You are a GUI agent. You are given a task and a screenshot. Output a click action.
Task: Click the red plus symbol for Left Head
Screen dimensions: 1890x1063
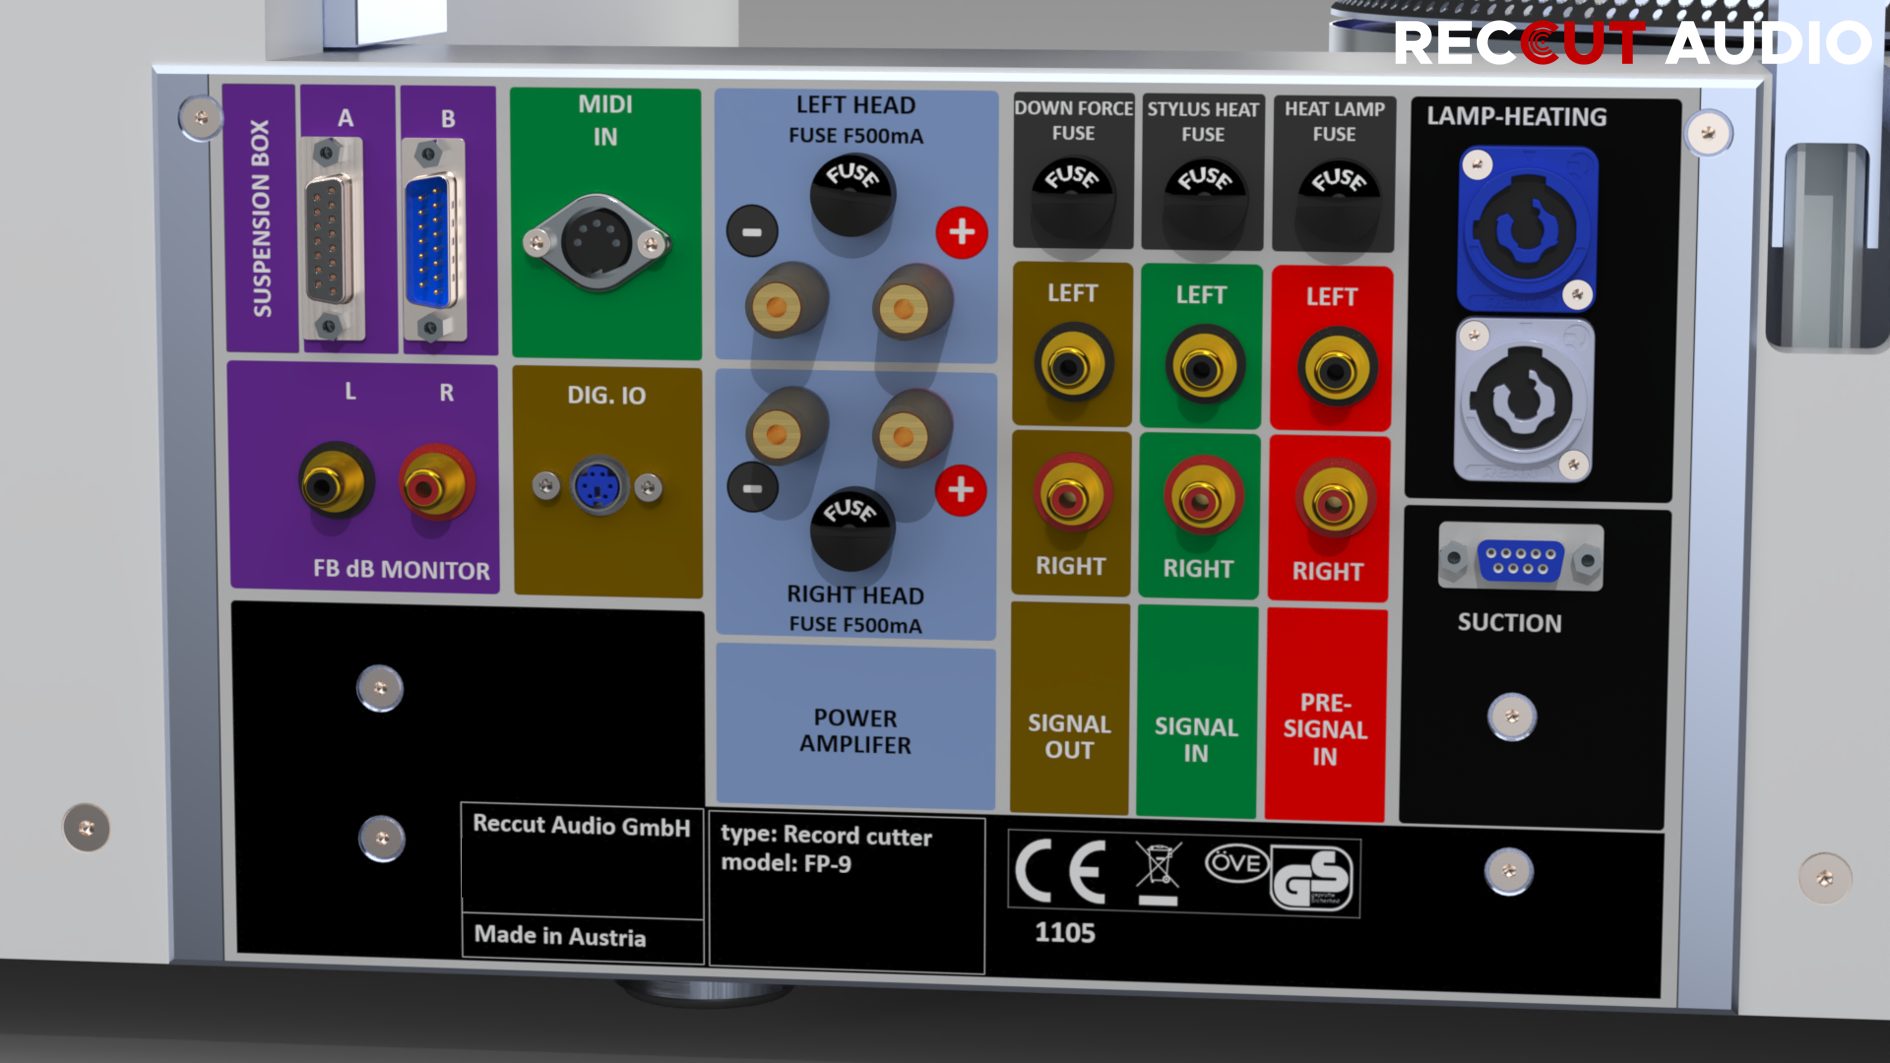click(961, 232)
